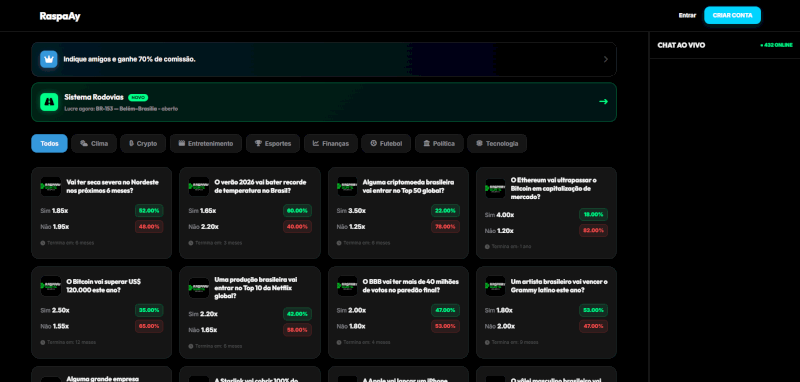
Task: Pick Não 78.00% on criptomoeda brasileira market
Action: (445, 226)
